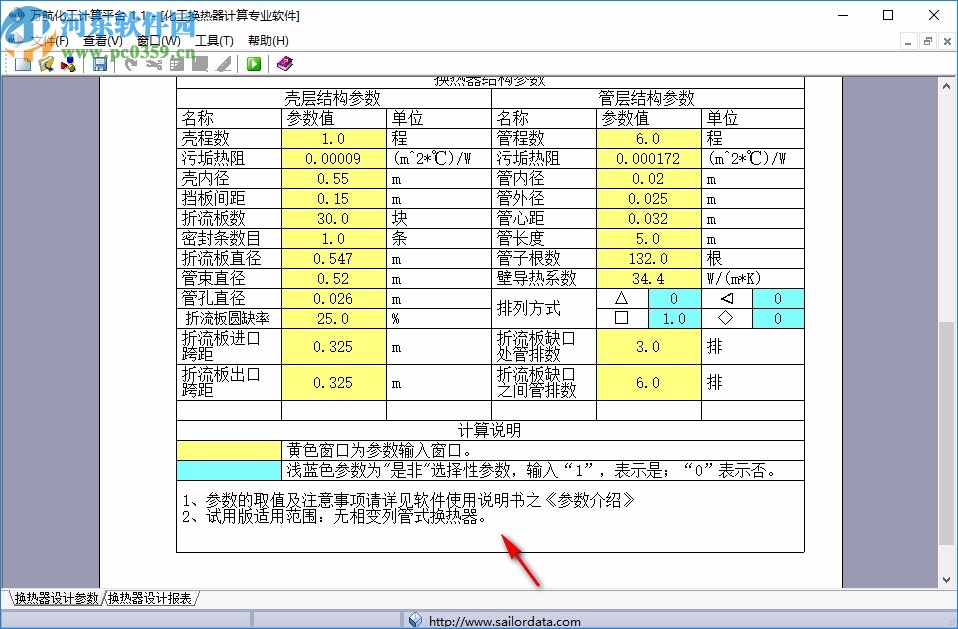Screen dimensions: 958x629
Task: Click the grayed redo arrow icon
Action: tap(130, 64)
